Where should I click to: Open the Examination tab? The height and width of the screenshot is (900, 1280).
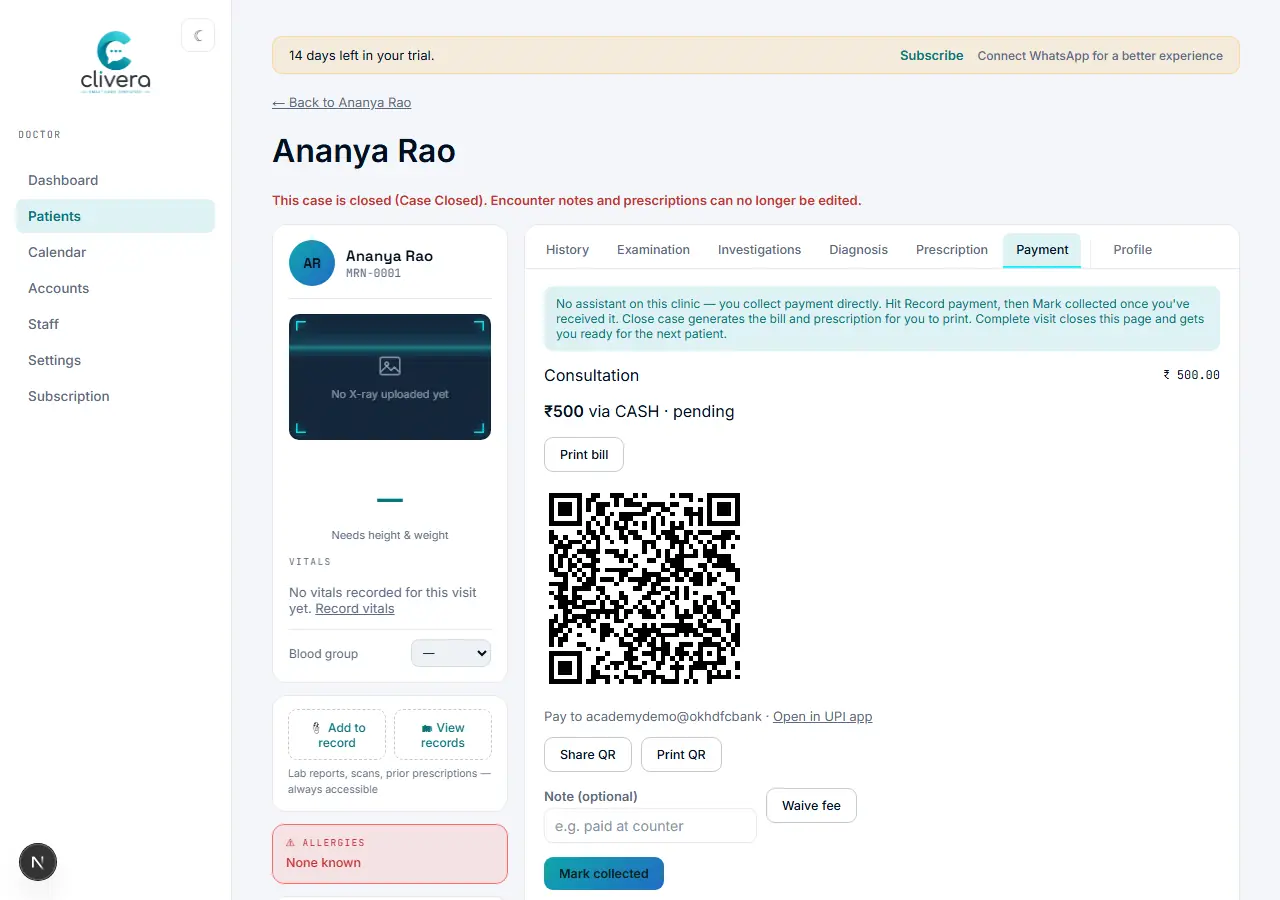pos(653,250)
